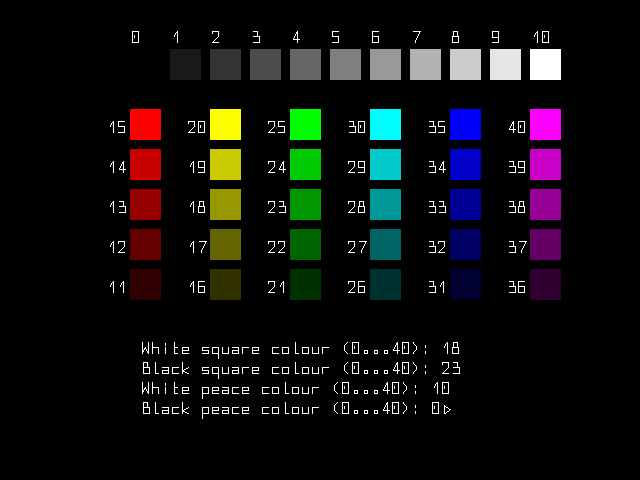Click the White square colour value 18
Image resolution: width=640 pixels, height=480 pixels.
(x=450, y=349)
